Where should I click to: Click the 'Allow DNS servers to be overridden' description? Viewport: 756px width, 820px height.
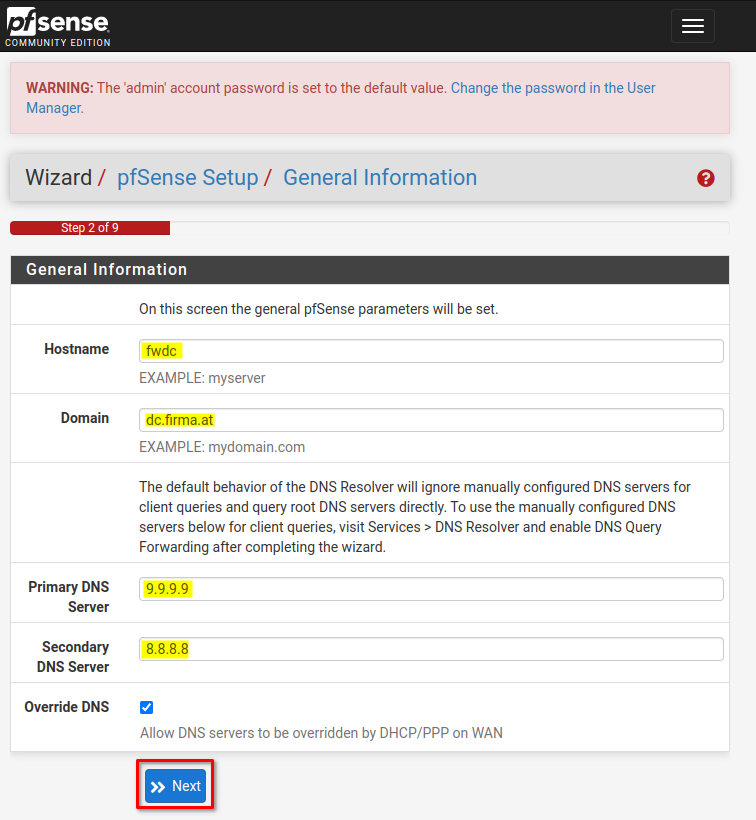tap(321, 733)
